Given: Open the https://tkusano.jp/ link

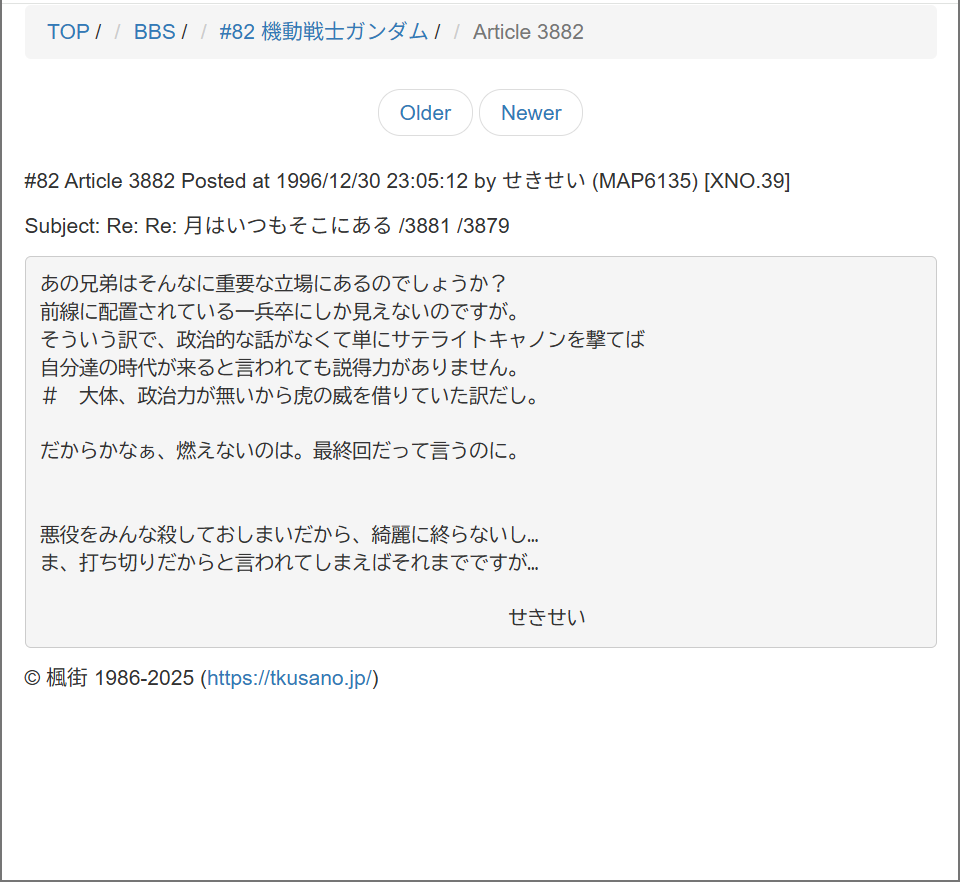Looking at the screenshot, I should point(290,679).
